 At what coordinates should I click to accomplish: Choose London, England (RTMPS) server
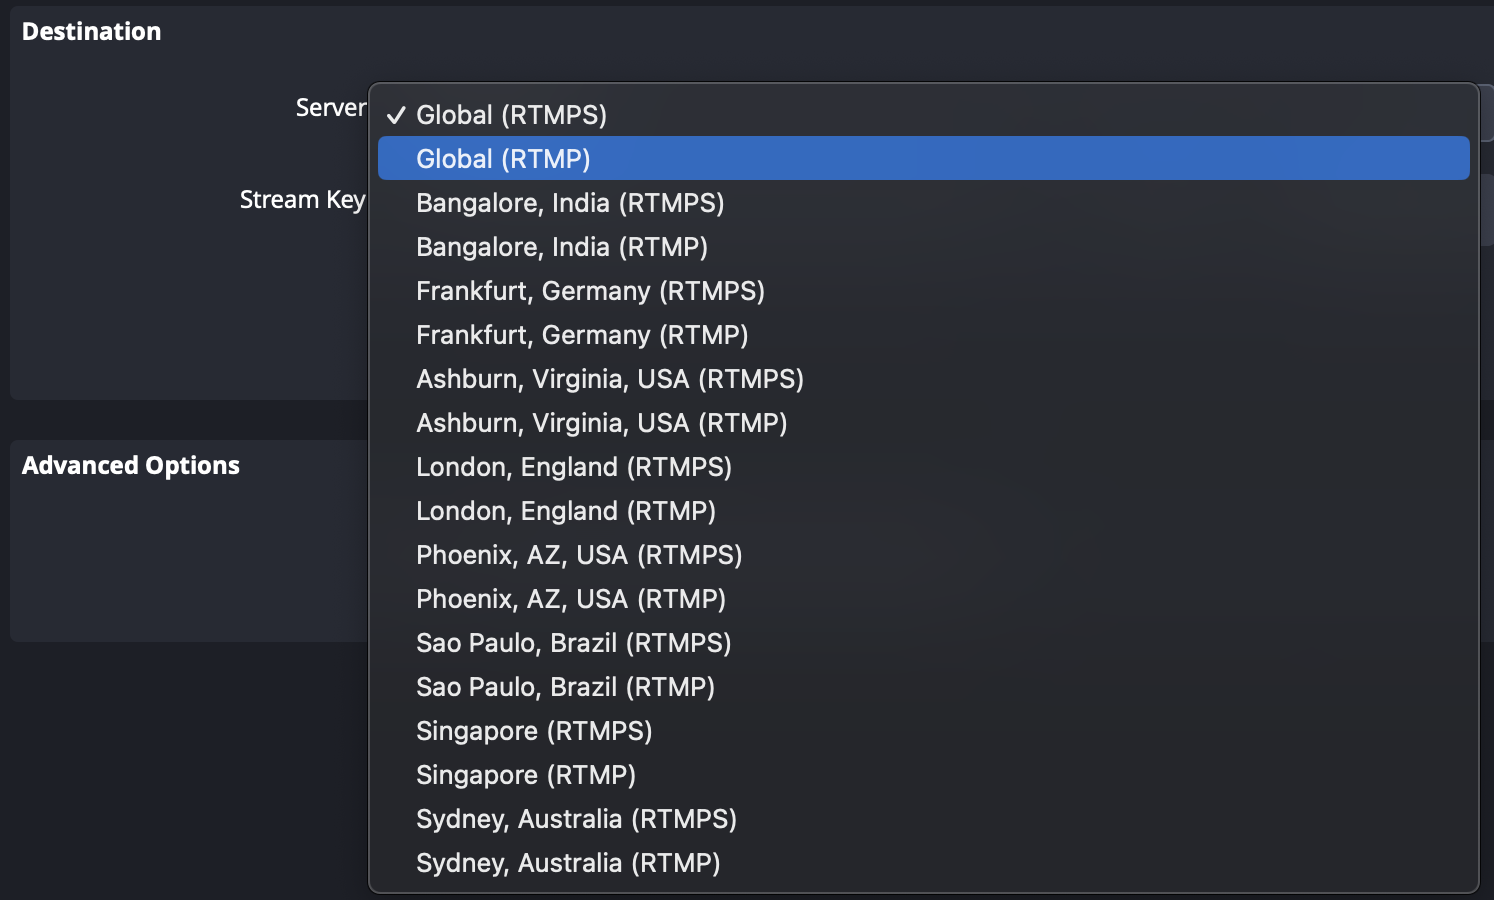pos(574,467)
